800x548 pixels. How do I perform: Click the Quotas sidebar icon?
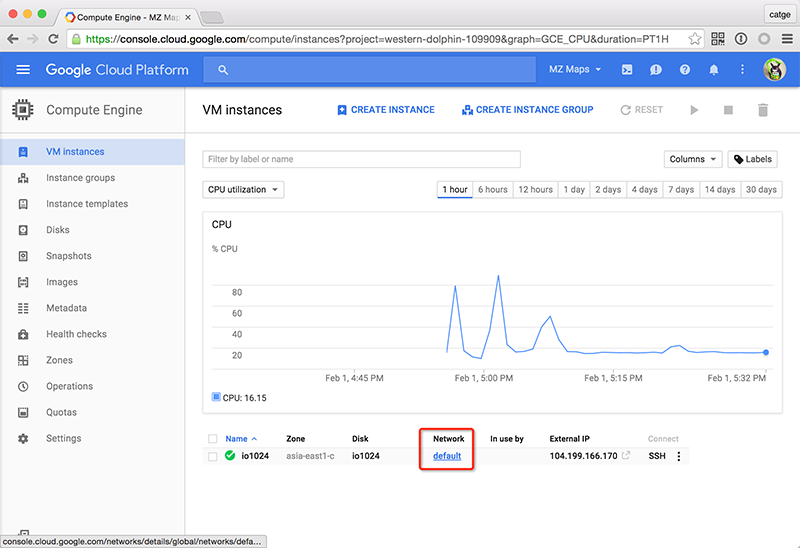click(x=23, y=412)
